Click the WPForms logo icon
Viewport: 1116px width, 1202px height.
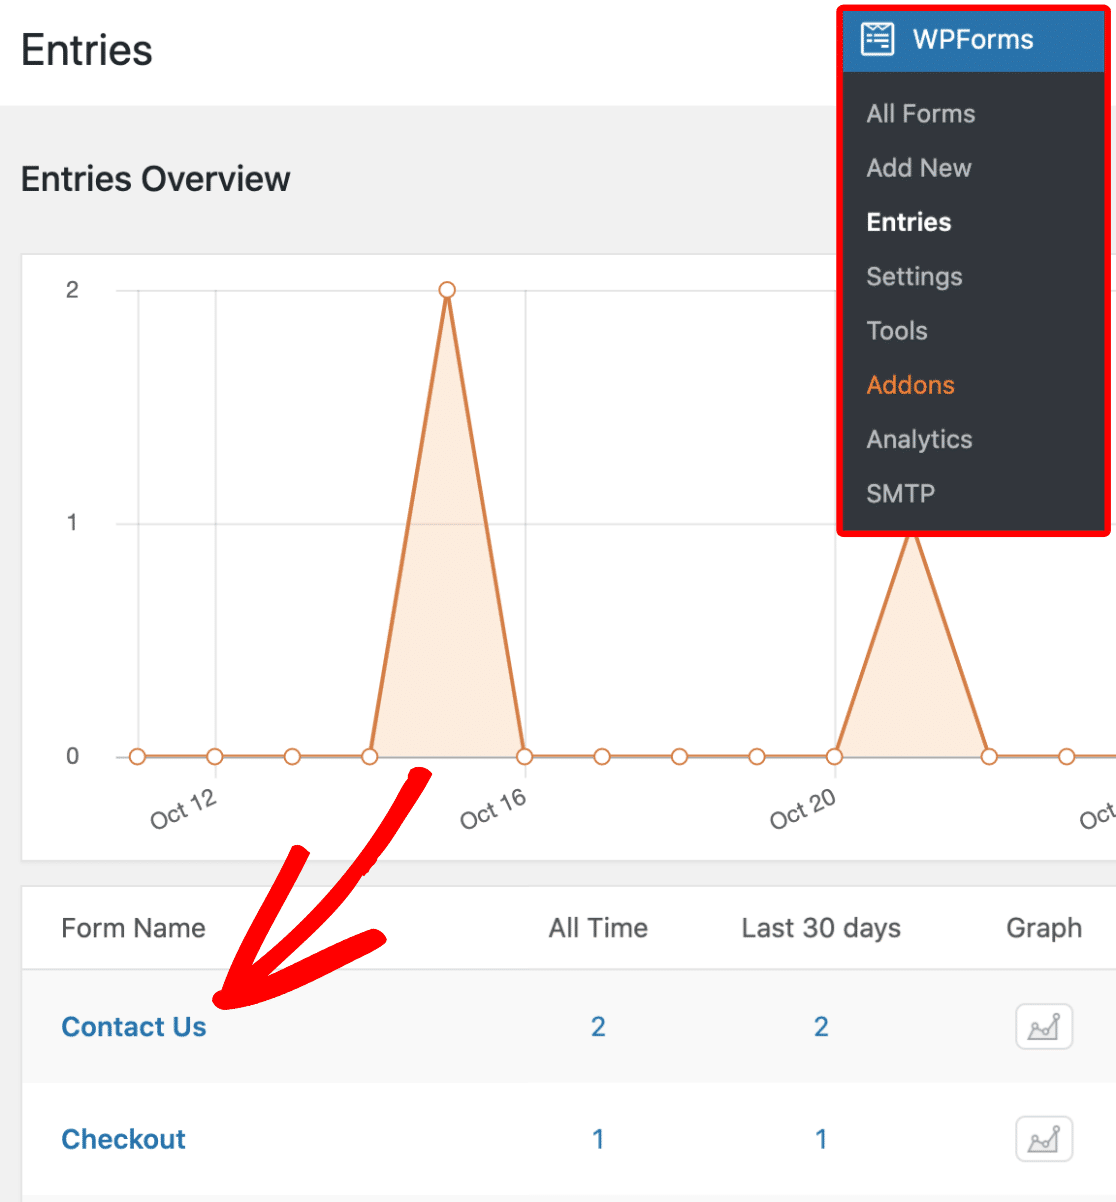tap(878, 39)
